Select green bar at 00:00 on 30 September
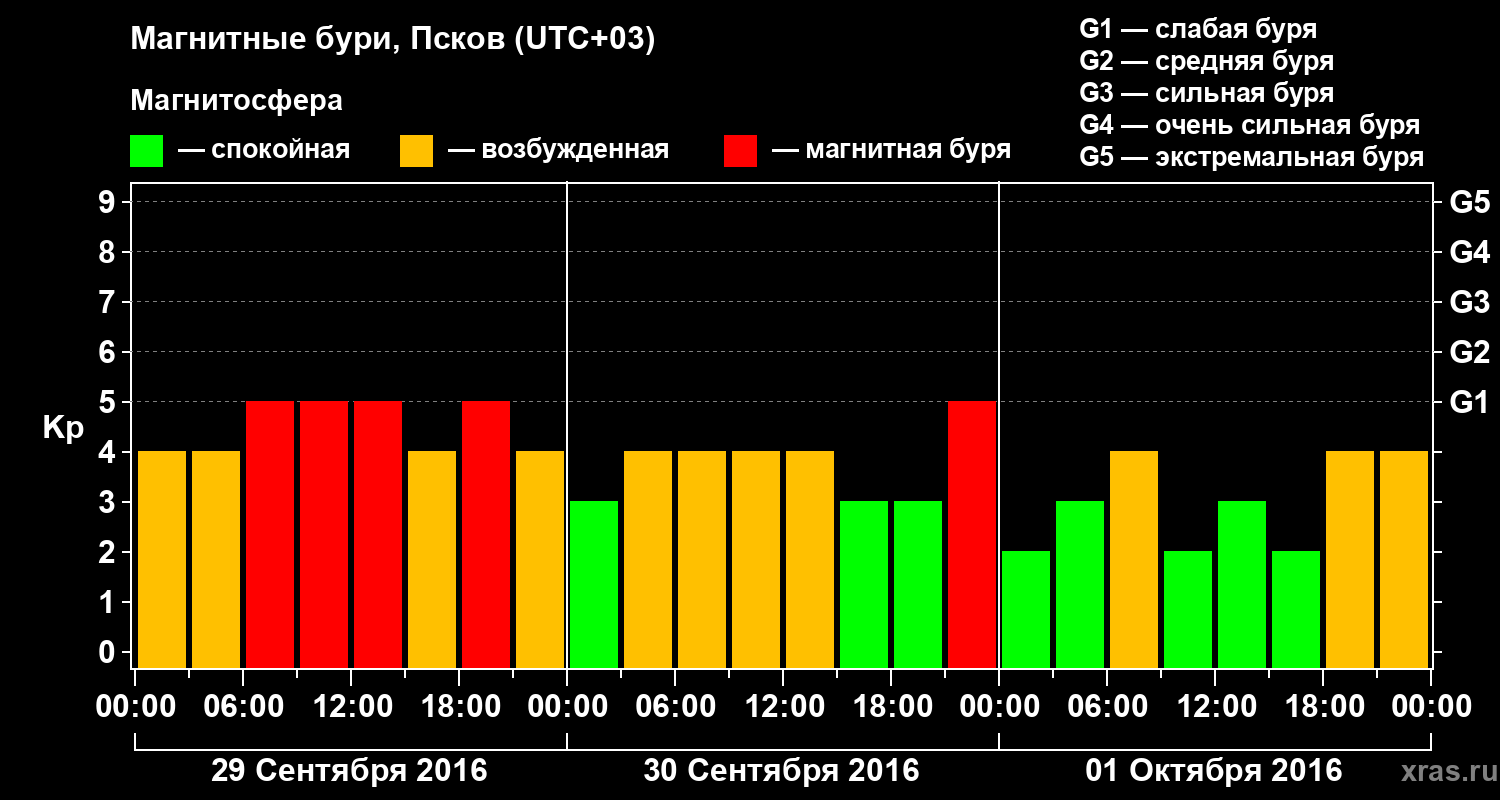The width and height of the screenshot is (1500, 800). click(594, 585)
